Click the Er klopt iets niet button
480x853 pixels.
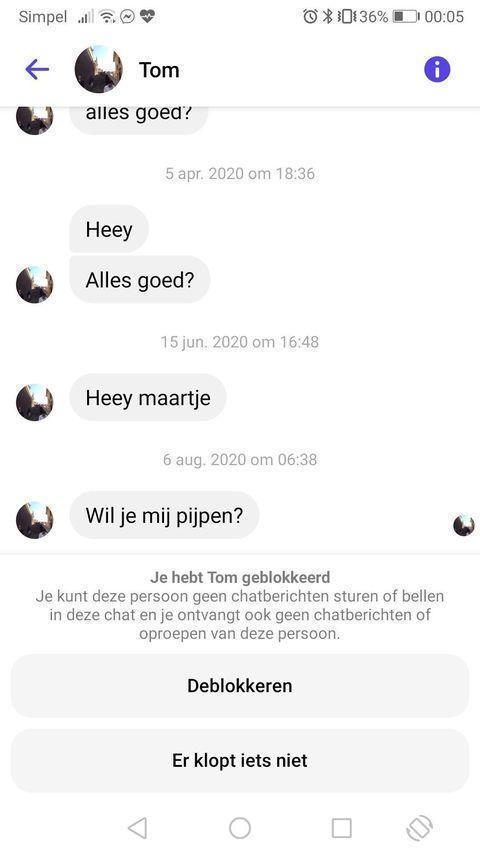pos(240,760)
